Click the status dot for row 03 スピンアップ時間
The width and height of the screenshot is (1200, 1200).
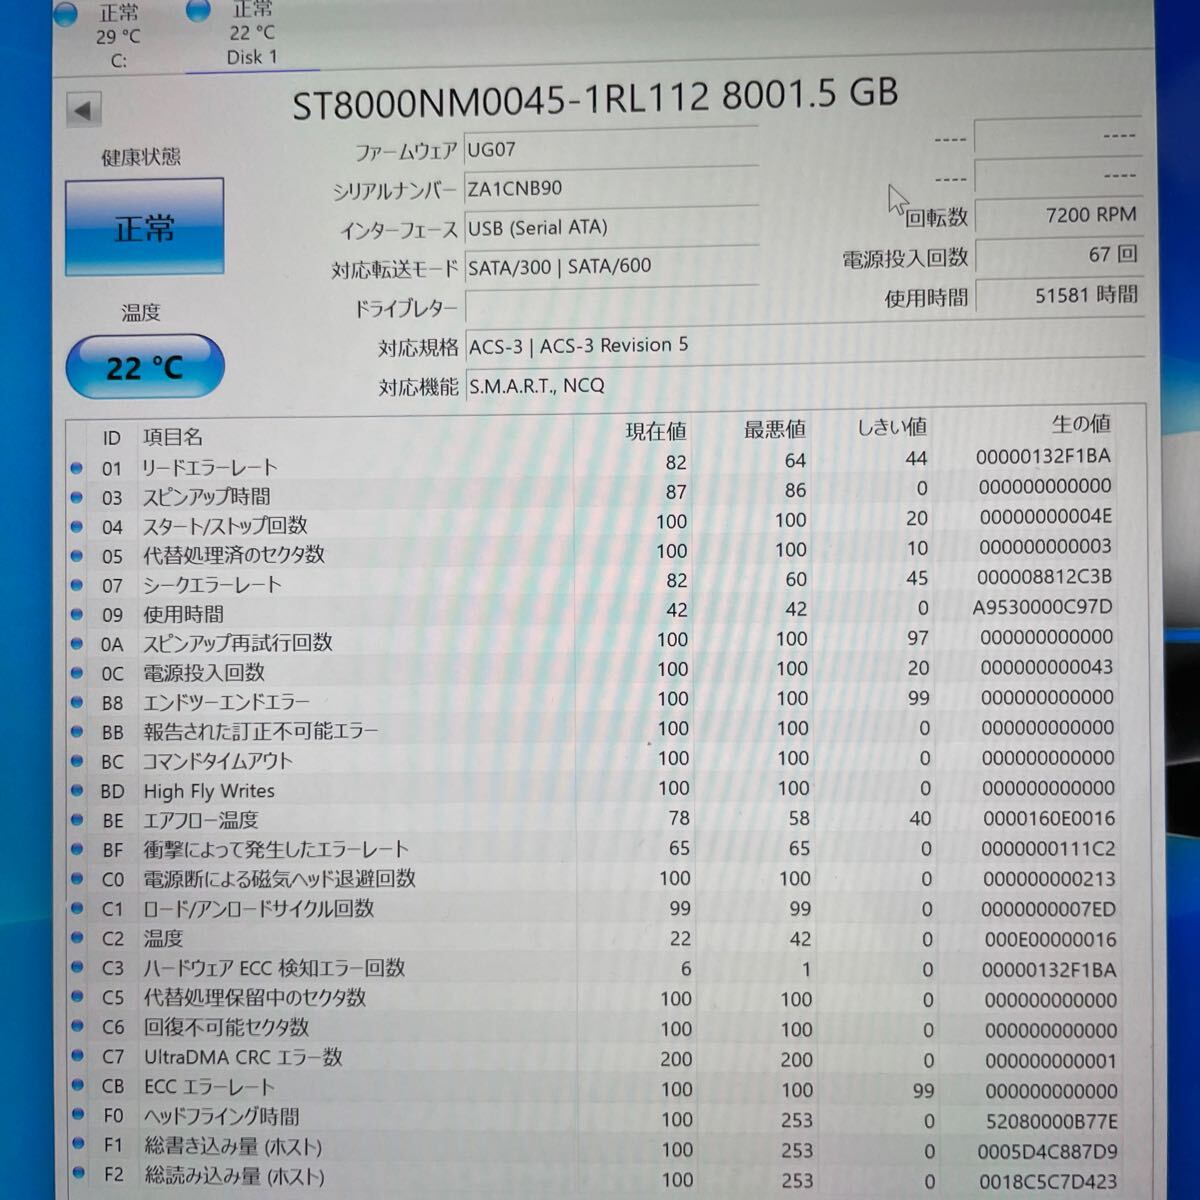coord(77,497)
